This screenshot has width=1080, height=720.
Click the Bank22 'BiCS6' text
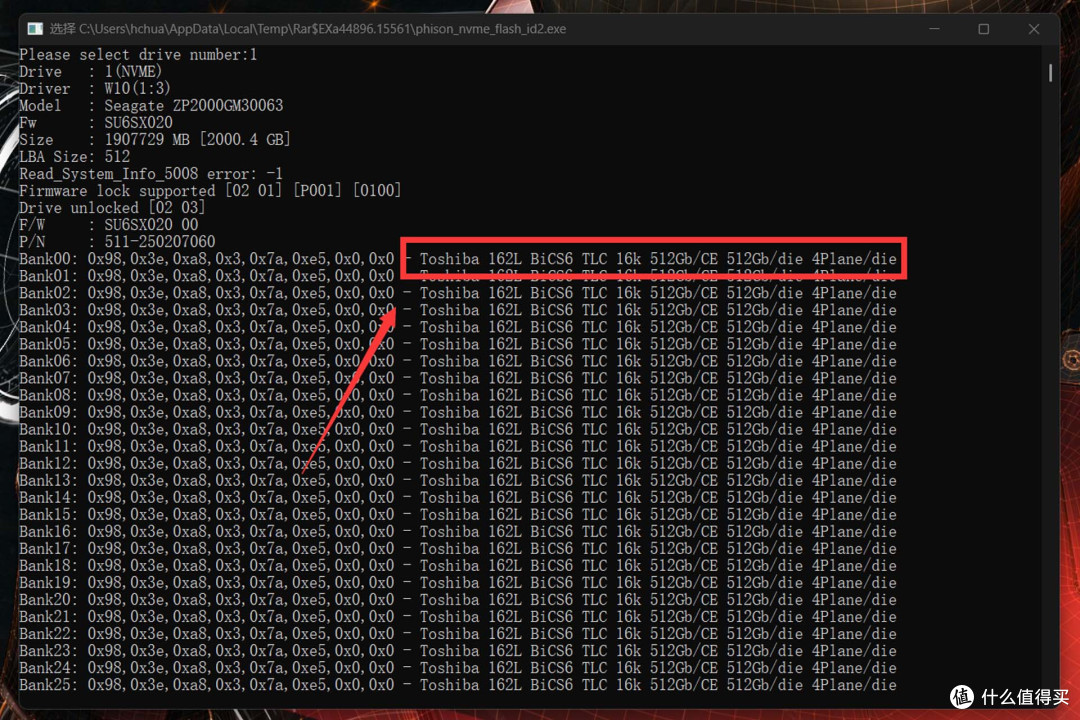tap(551, 634)
